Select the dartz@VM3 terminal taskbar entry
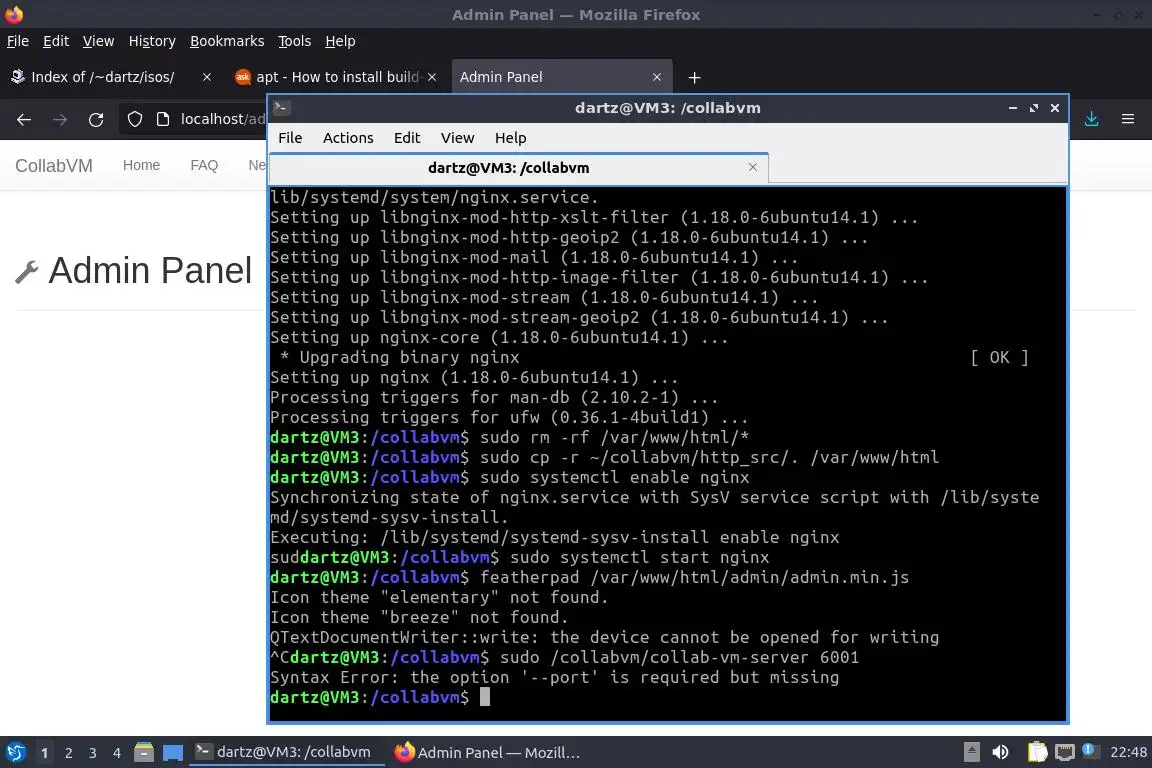The height and width of the screenshot is (768, 1152). point(287,752)
